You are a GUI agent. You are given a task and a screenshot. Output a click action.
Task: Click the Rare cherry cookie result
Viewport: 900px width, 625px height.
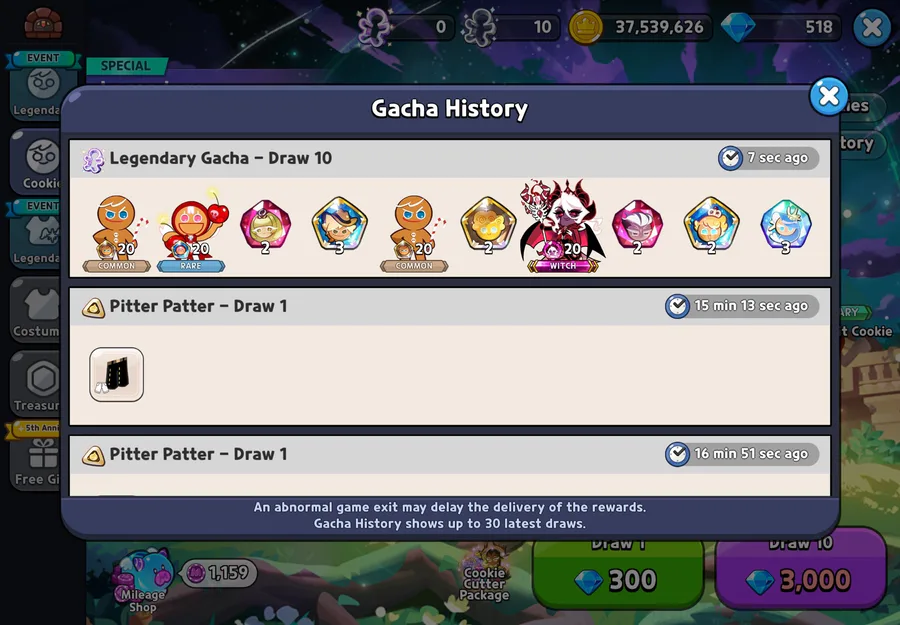[193, 231]
